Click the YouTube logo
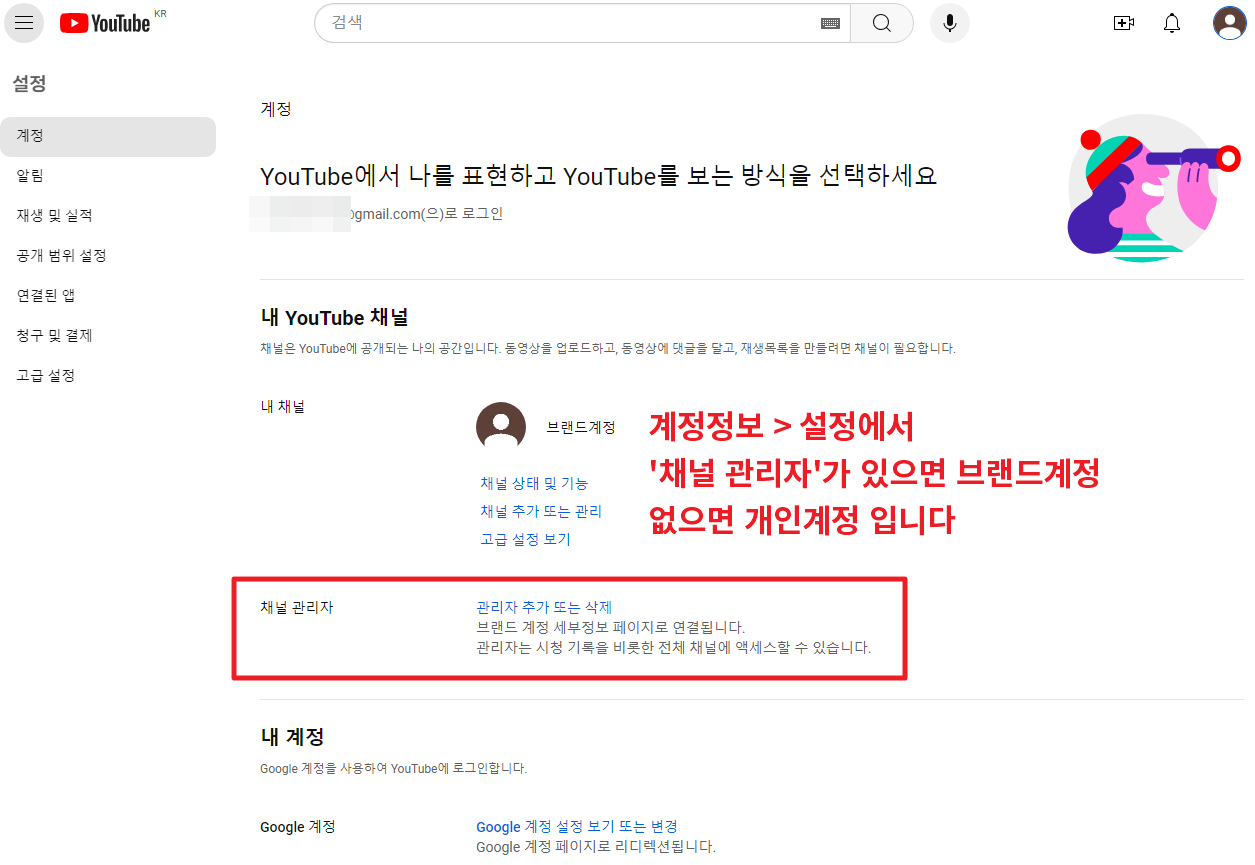This screenshot has width=1255, height=865. click(x=105, y=23)
